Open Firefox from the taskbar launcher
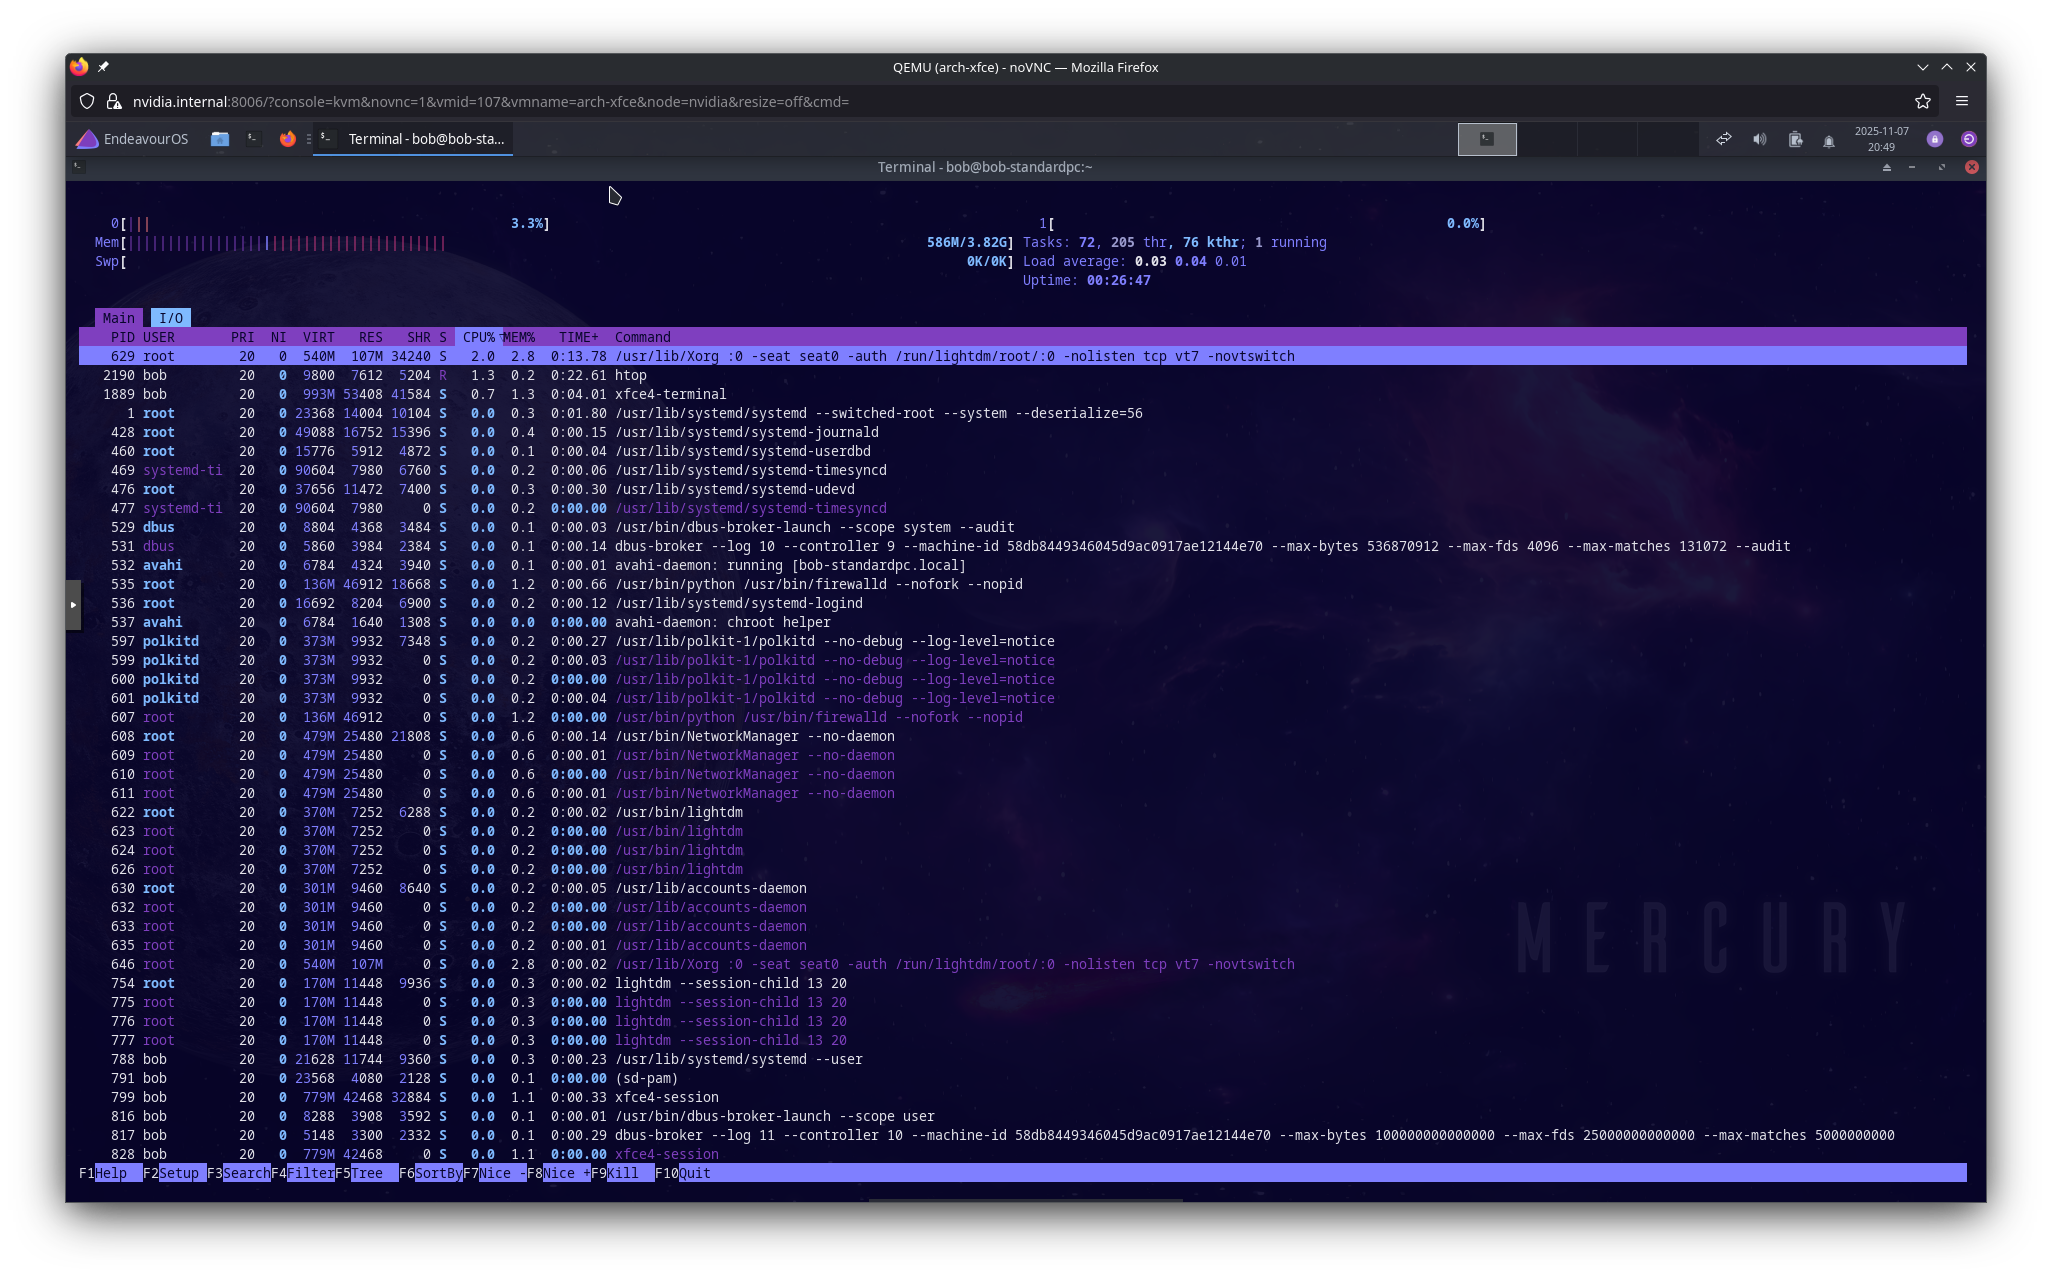This screenshot has height=1280, width=2052. 288,139
